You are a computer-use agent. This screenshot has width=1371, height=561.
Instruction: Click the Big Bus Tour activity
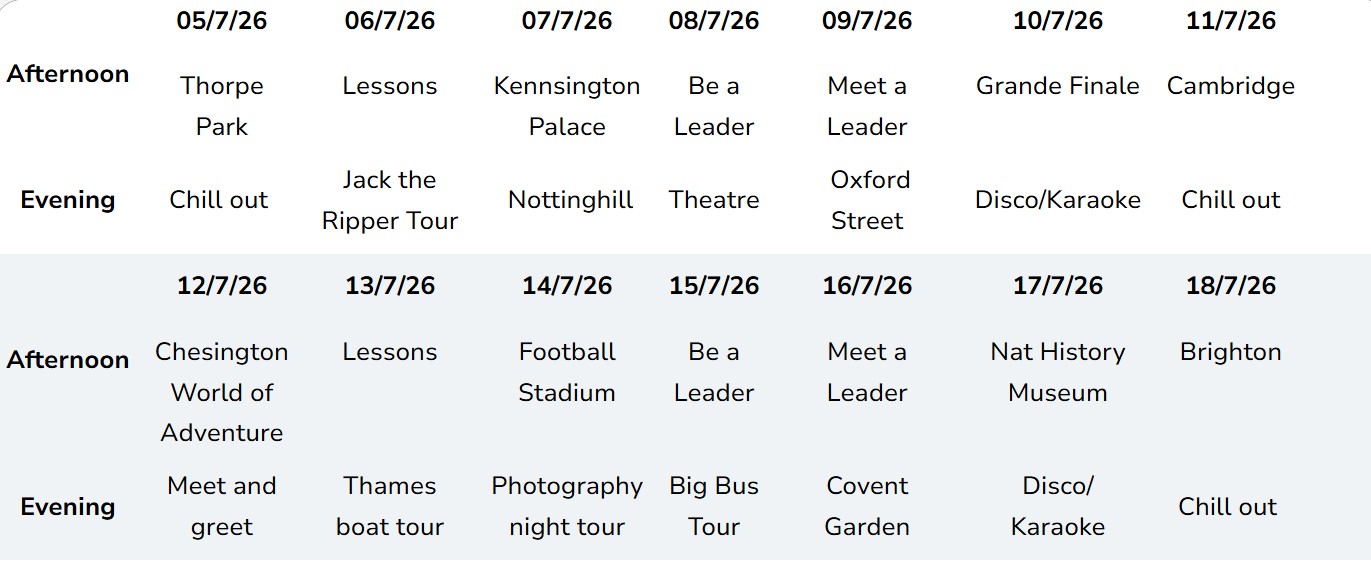coord(713,506)
